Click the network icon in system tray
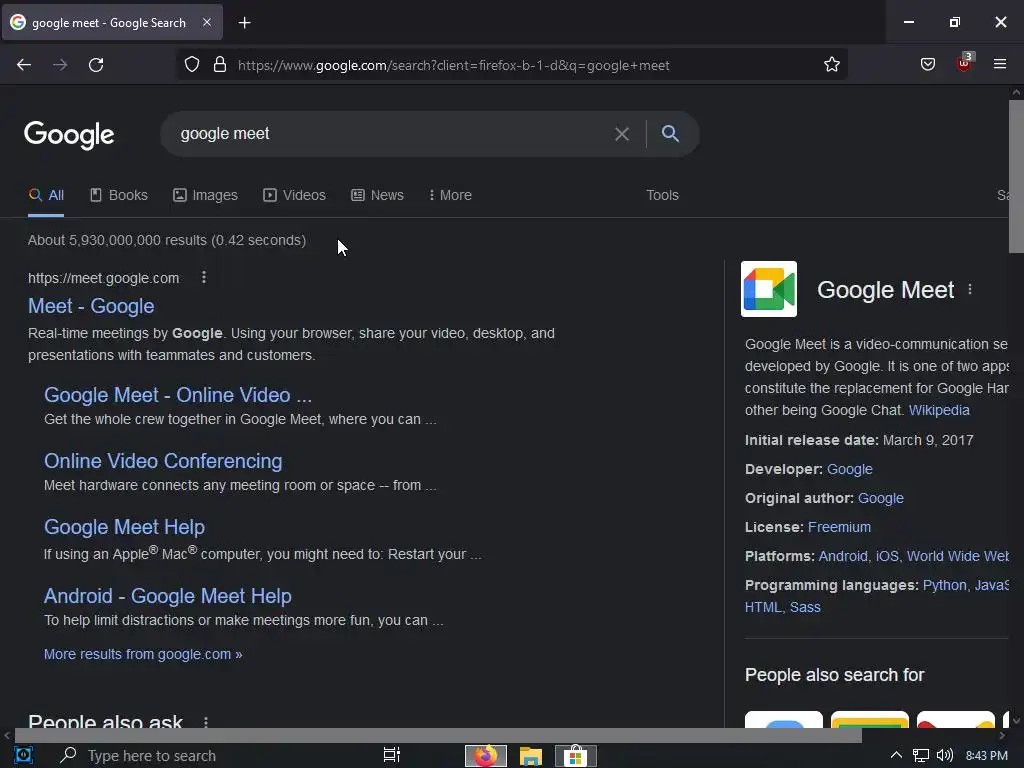Image resolution: width=1024 pixels, height=768 pixels. click(920, 756)
